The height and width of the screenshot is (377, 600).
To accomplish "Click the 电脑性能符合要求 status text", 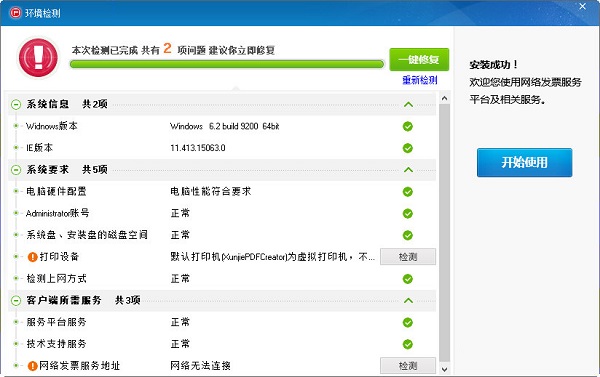I will [x=211, y=191].
